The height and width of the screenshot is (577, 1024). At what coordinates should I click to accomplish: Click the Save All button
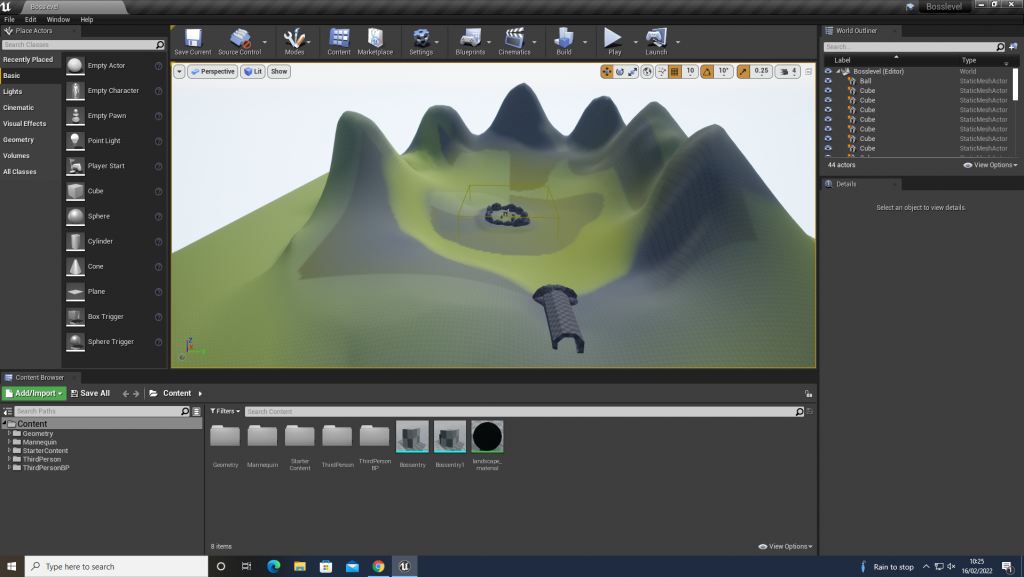pyautogui.click(x=90, y=394)
